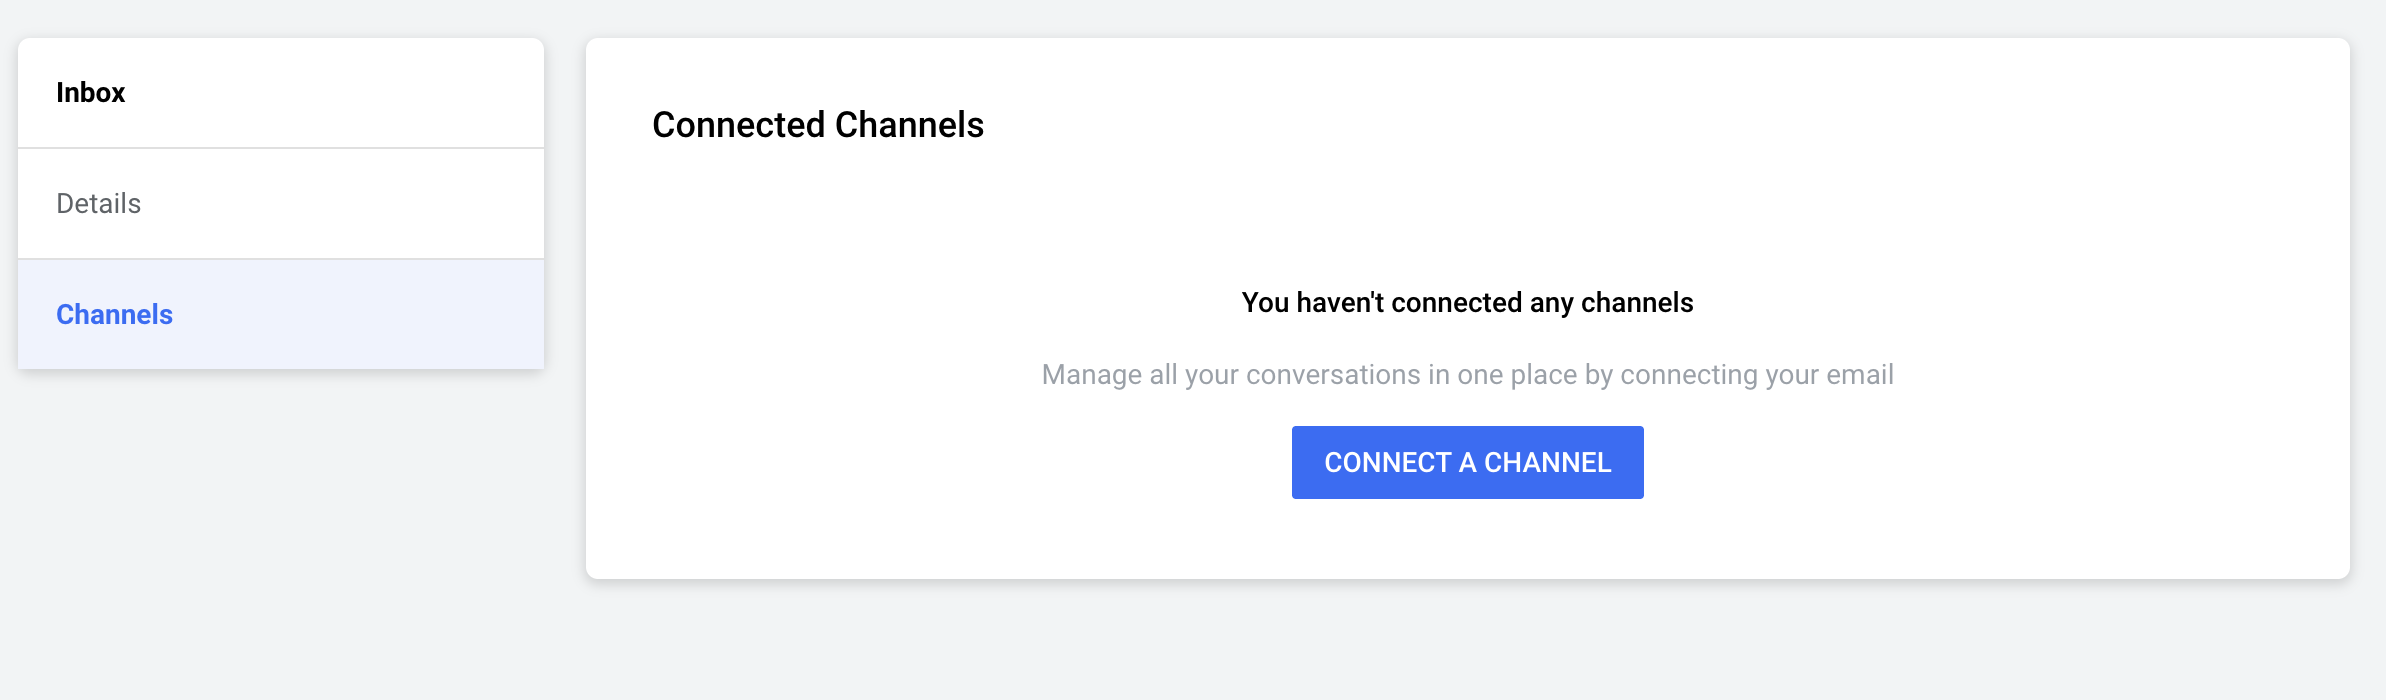This screenshot has height=700, width=2386.
Task: Go to the inbox Details page
Action: click(x=99, y=204)
